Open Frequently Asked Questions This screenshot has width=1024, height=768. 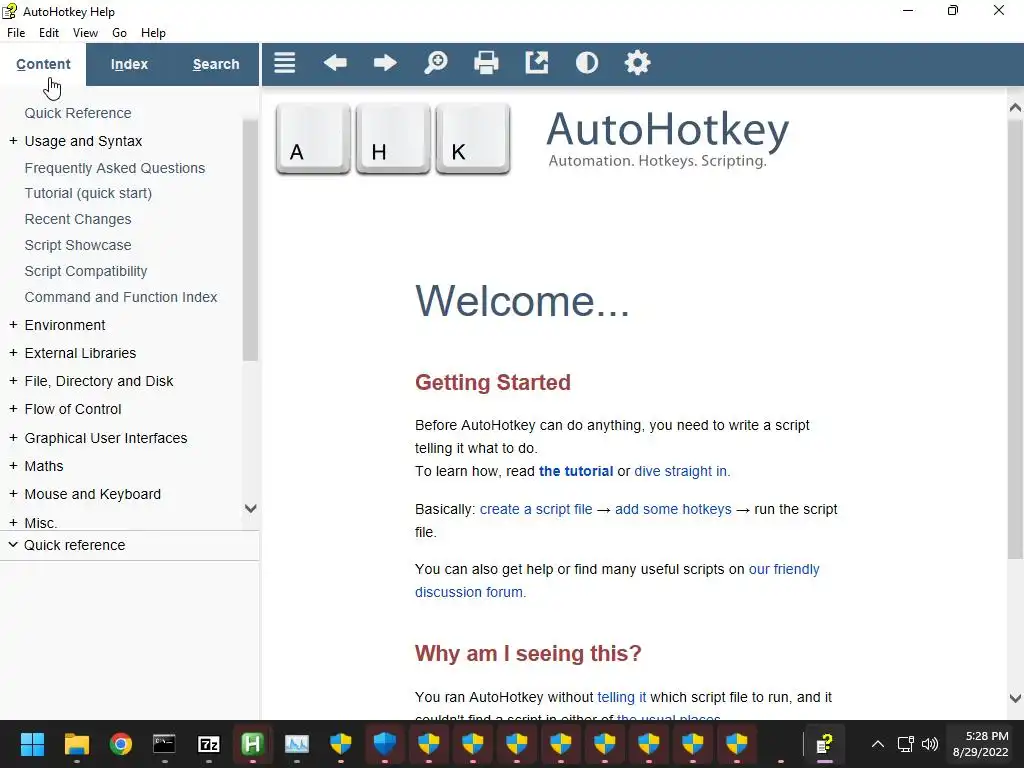115,168
